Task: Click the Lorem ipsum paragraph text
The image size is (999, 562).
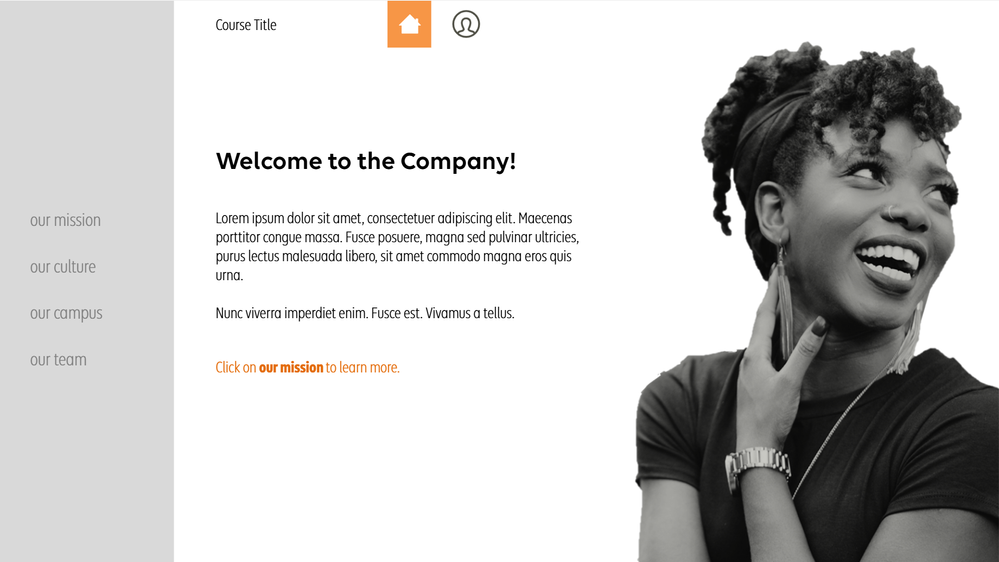Action: tap(397, 247)
